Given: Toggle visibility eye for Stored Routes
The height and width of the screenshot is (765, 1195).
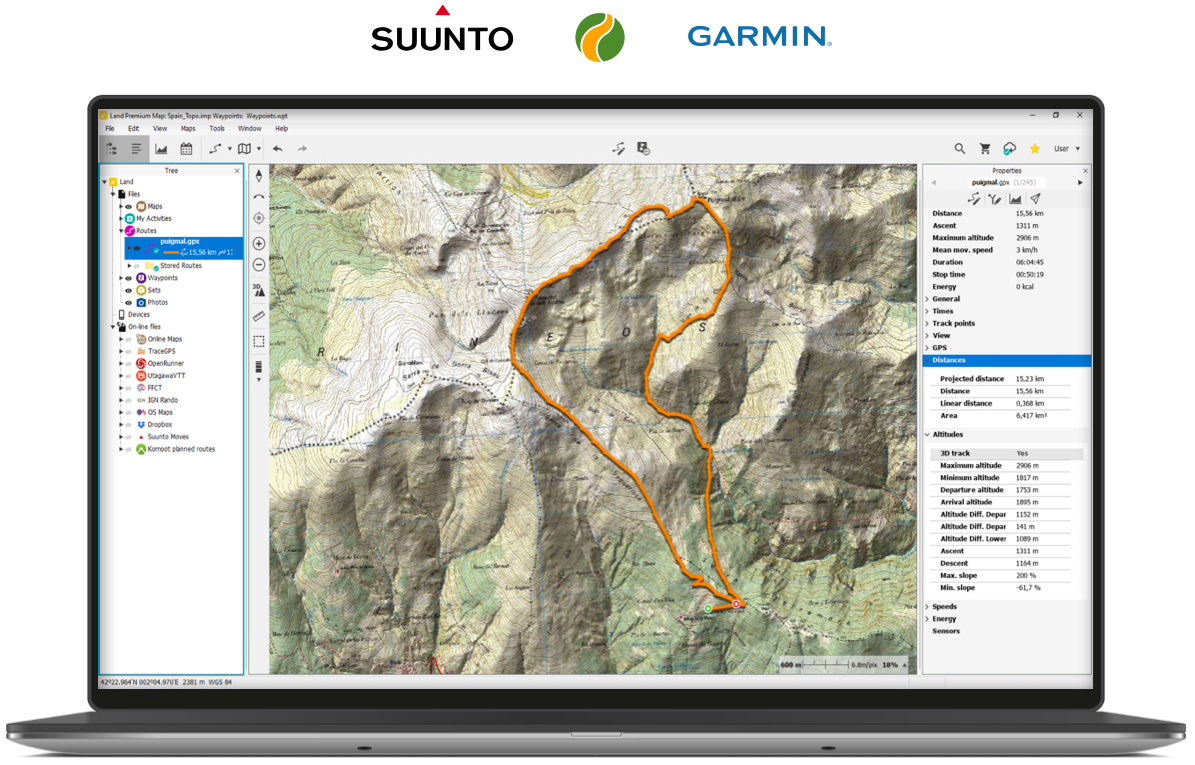Looking at the screenshot, I should coord(137,266).
